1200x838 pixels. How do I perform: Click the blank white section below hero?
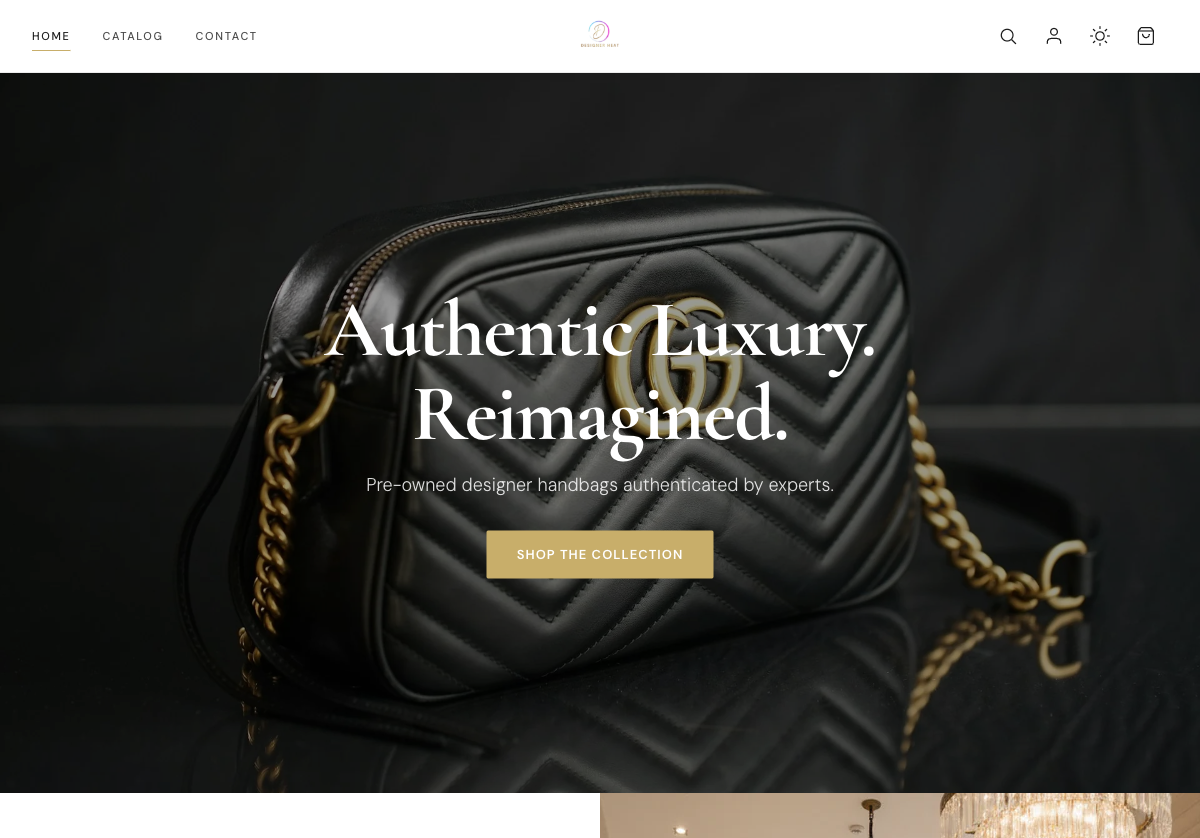(300, 816)
